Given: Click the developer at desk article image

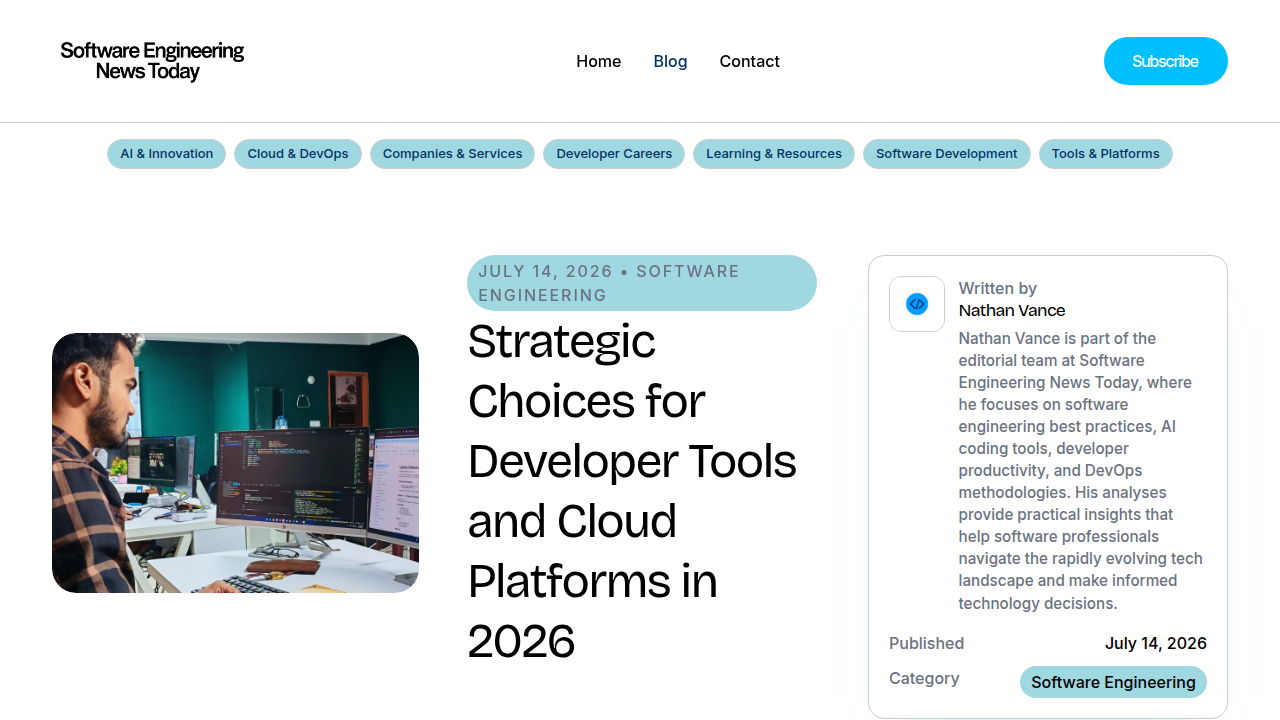Looking at the screenshot, I should click(x=235, y=463).
